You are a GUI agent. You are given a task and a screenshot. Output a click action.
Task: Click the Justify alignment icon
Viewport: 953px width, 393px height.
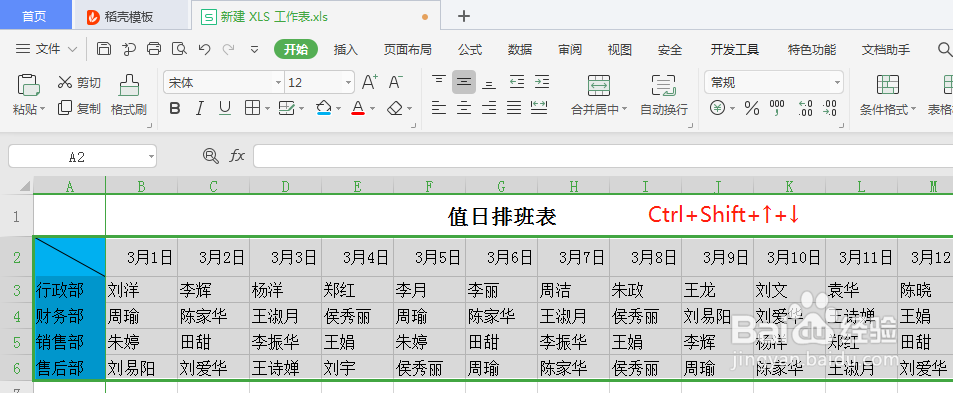514,108
